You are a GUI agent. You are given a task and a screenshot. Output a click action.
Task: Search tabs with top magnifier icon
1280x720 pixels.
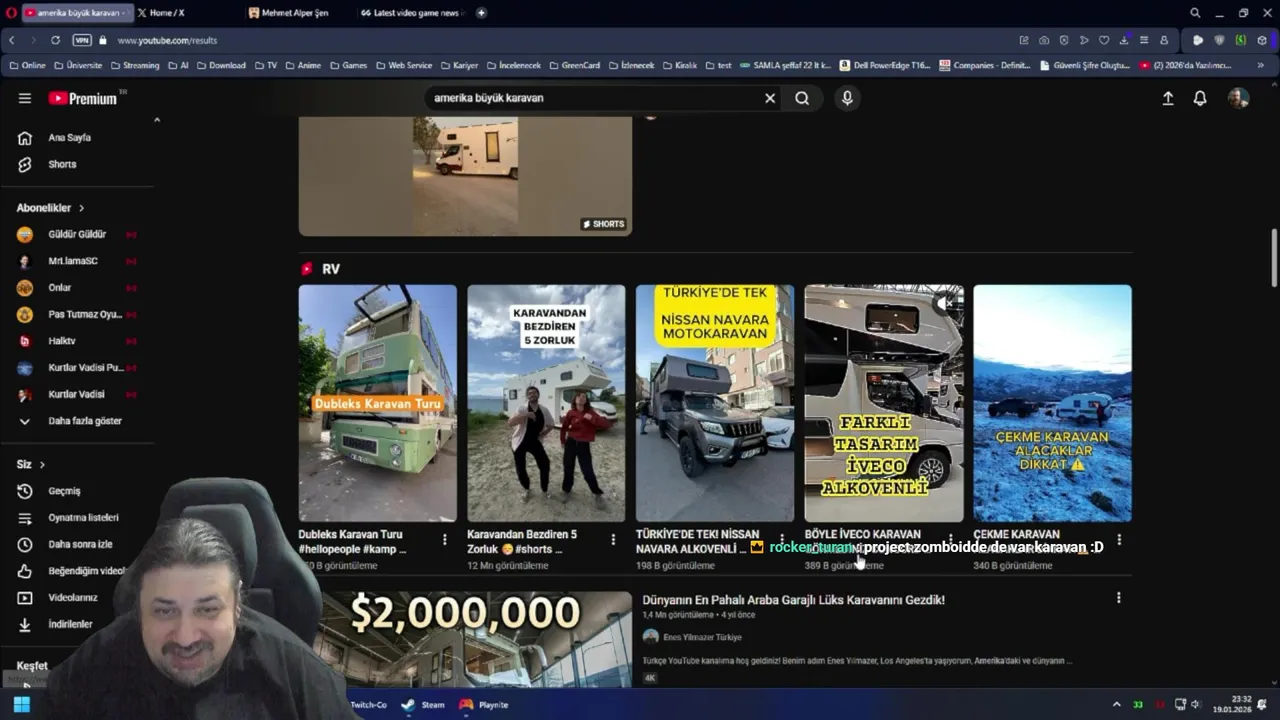click(1195, 13)
